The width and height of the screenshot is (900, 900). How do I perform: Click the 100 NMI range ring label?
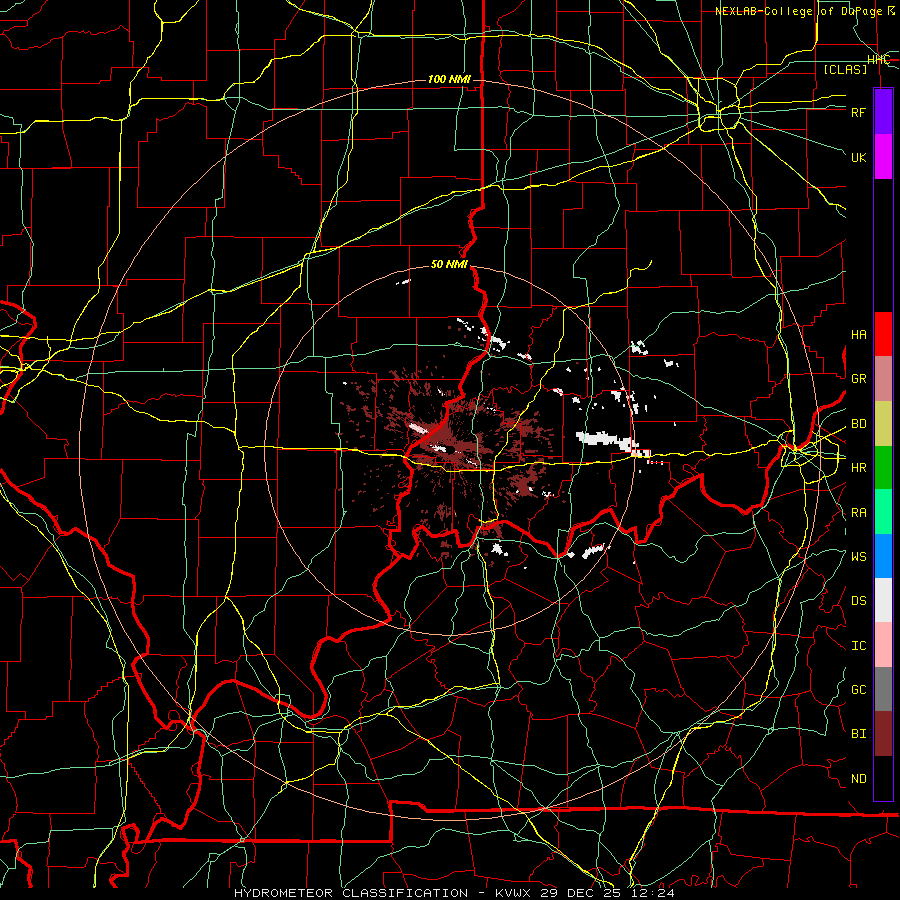449,79
